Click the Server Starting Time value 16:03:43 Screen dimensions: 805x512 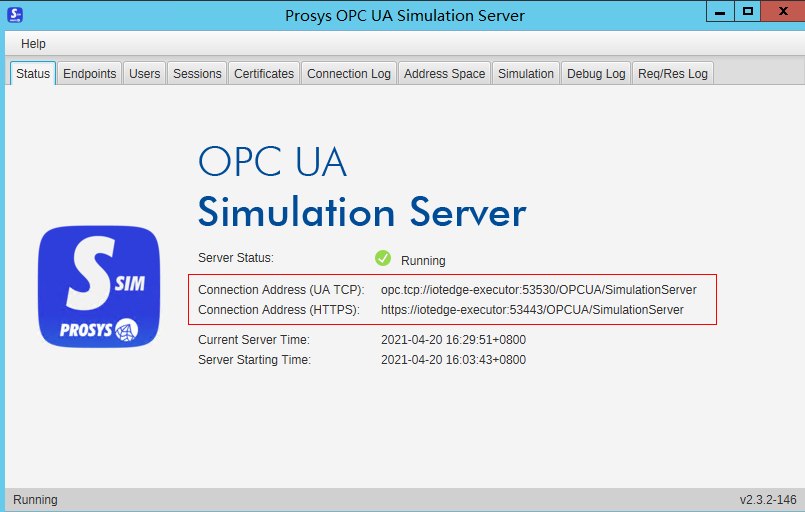click(x=453, y=360)
